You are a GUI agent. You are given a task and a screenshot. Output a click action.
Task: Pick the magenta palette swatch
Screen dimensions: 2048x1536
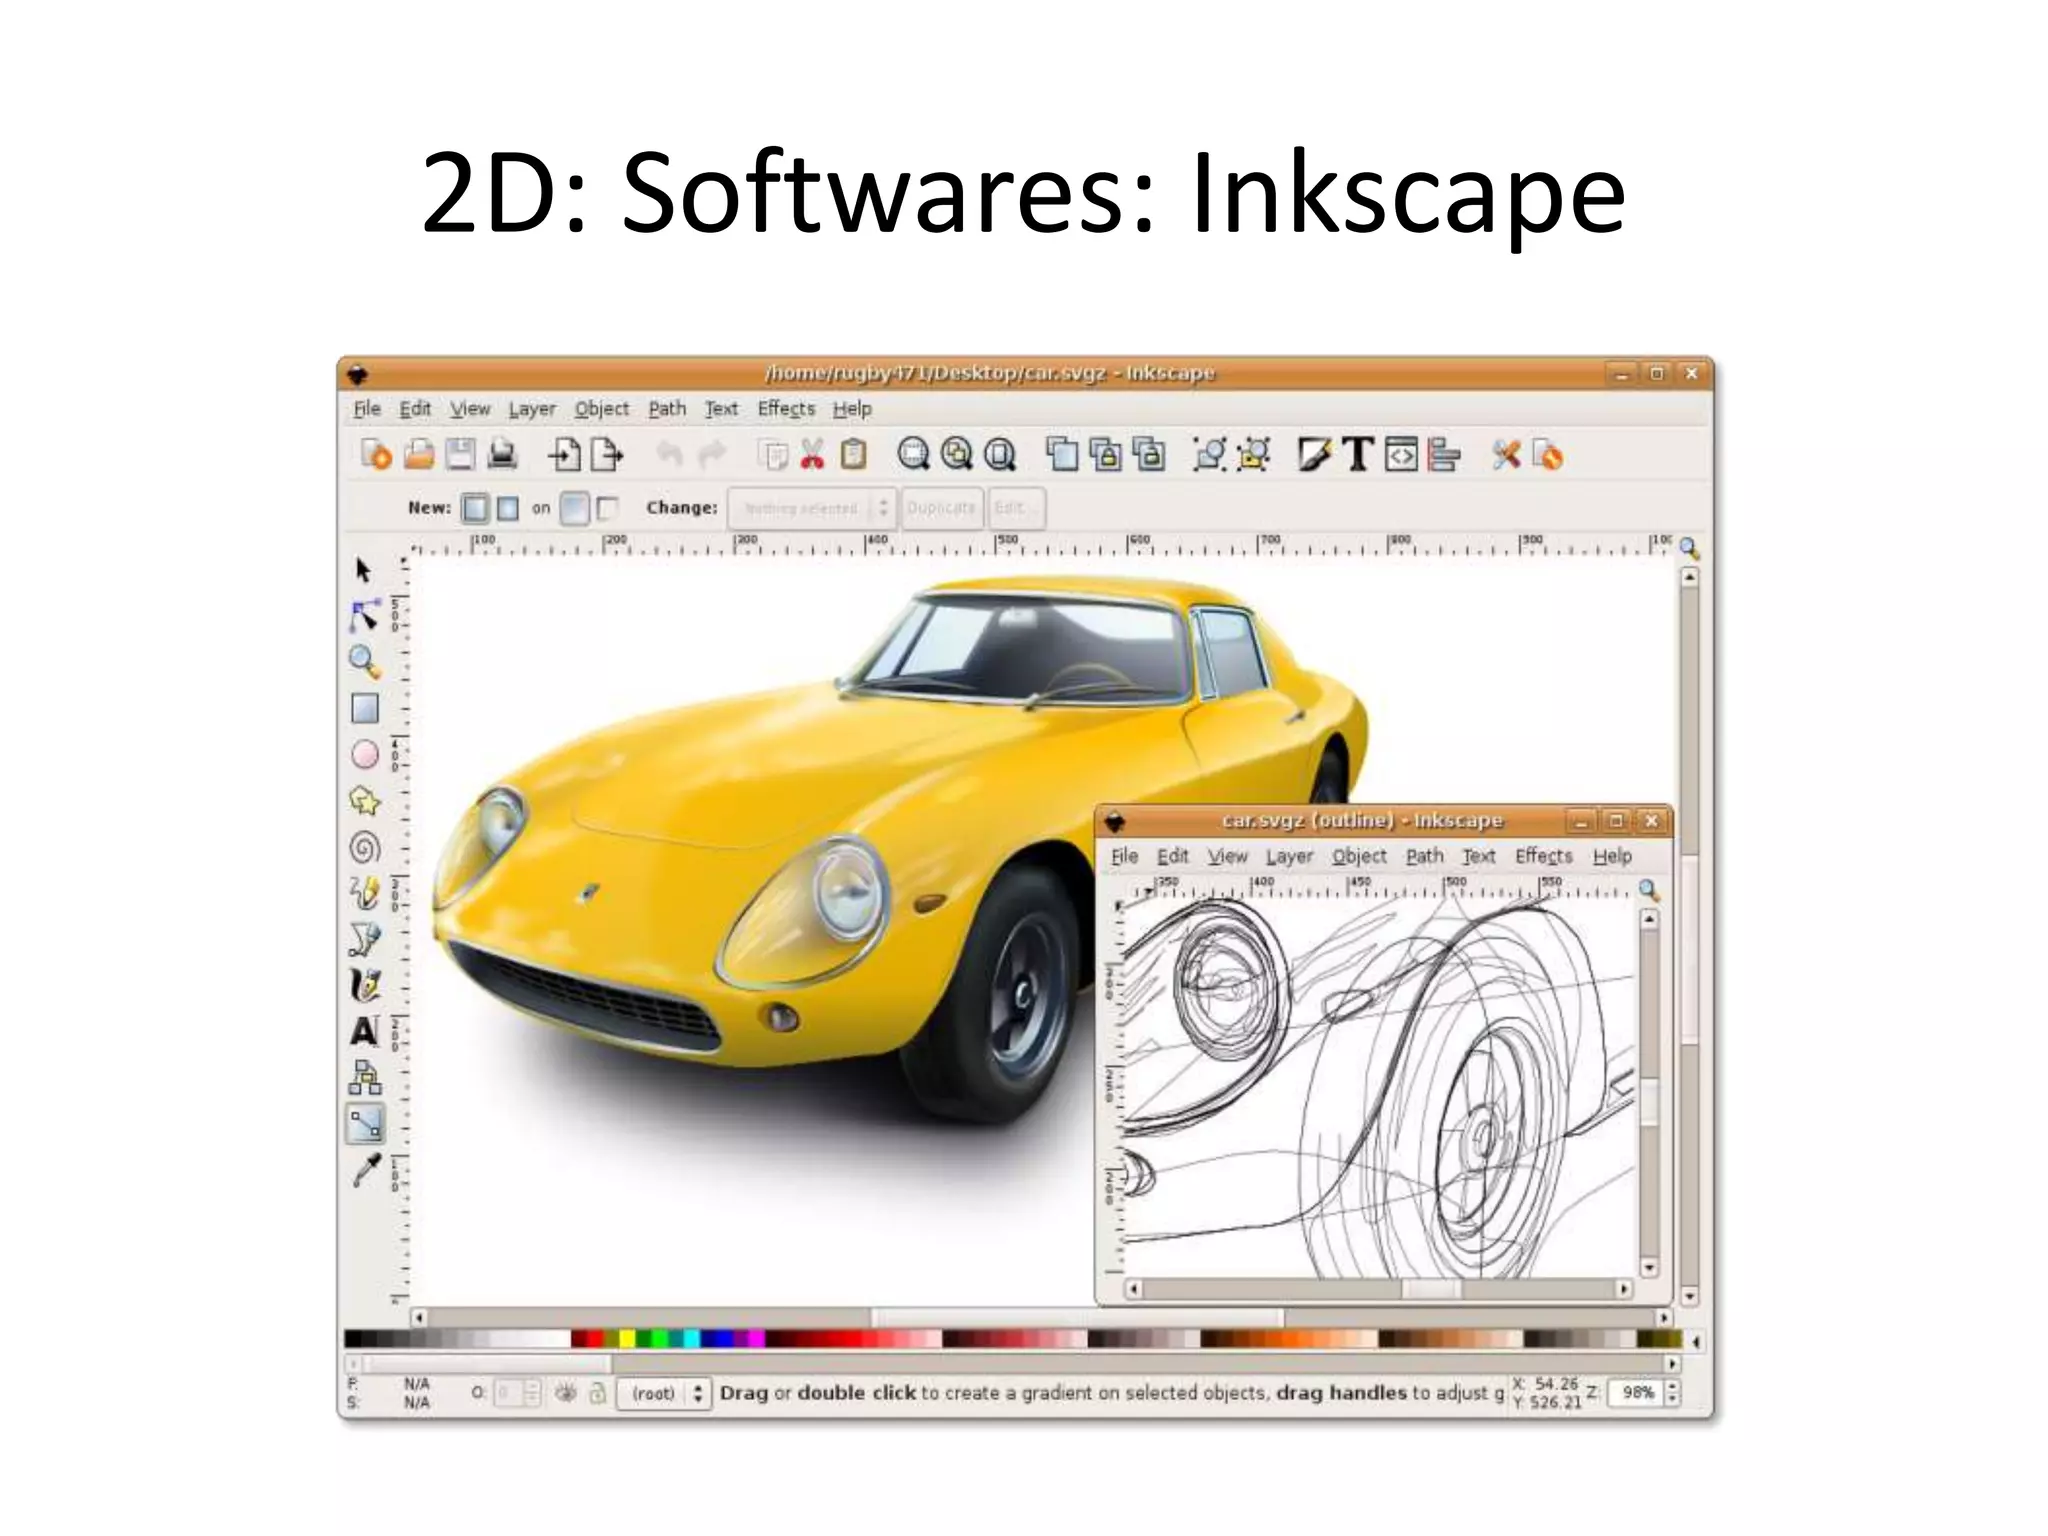pyautogui.click(x=756, y=1339)
